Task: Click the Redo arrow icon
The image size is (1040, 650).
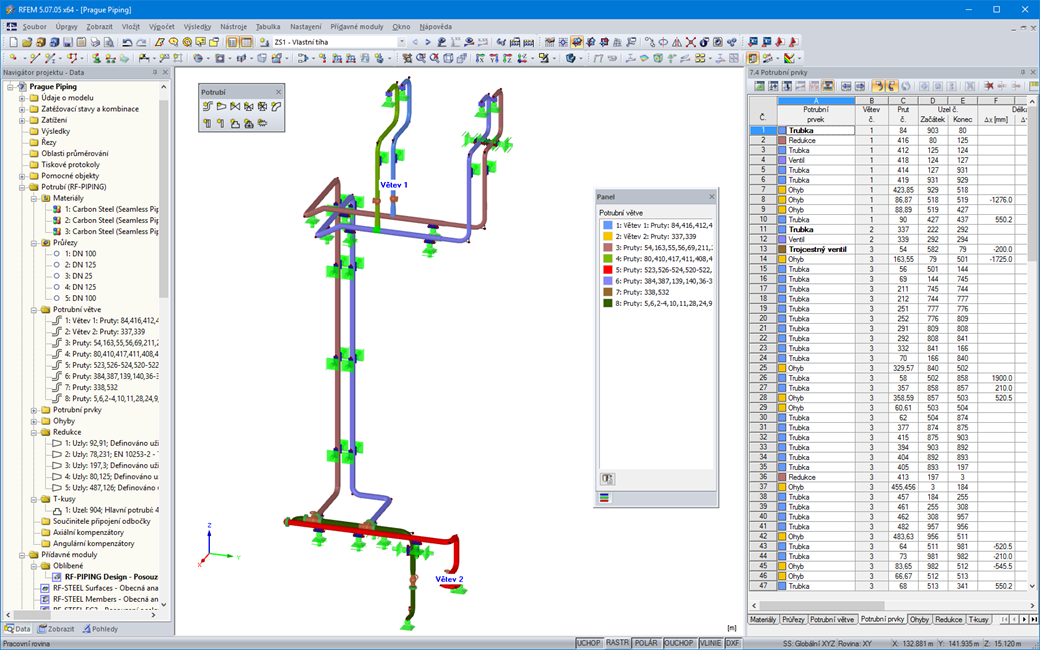Action: point(141,42)
